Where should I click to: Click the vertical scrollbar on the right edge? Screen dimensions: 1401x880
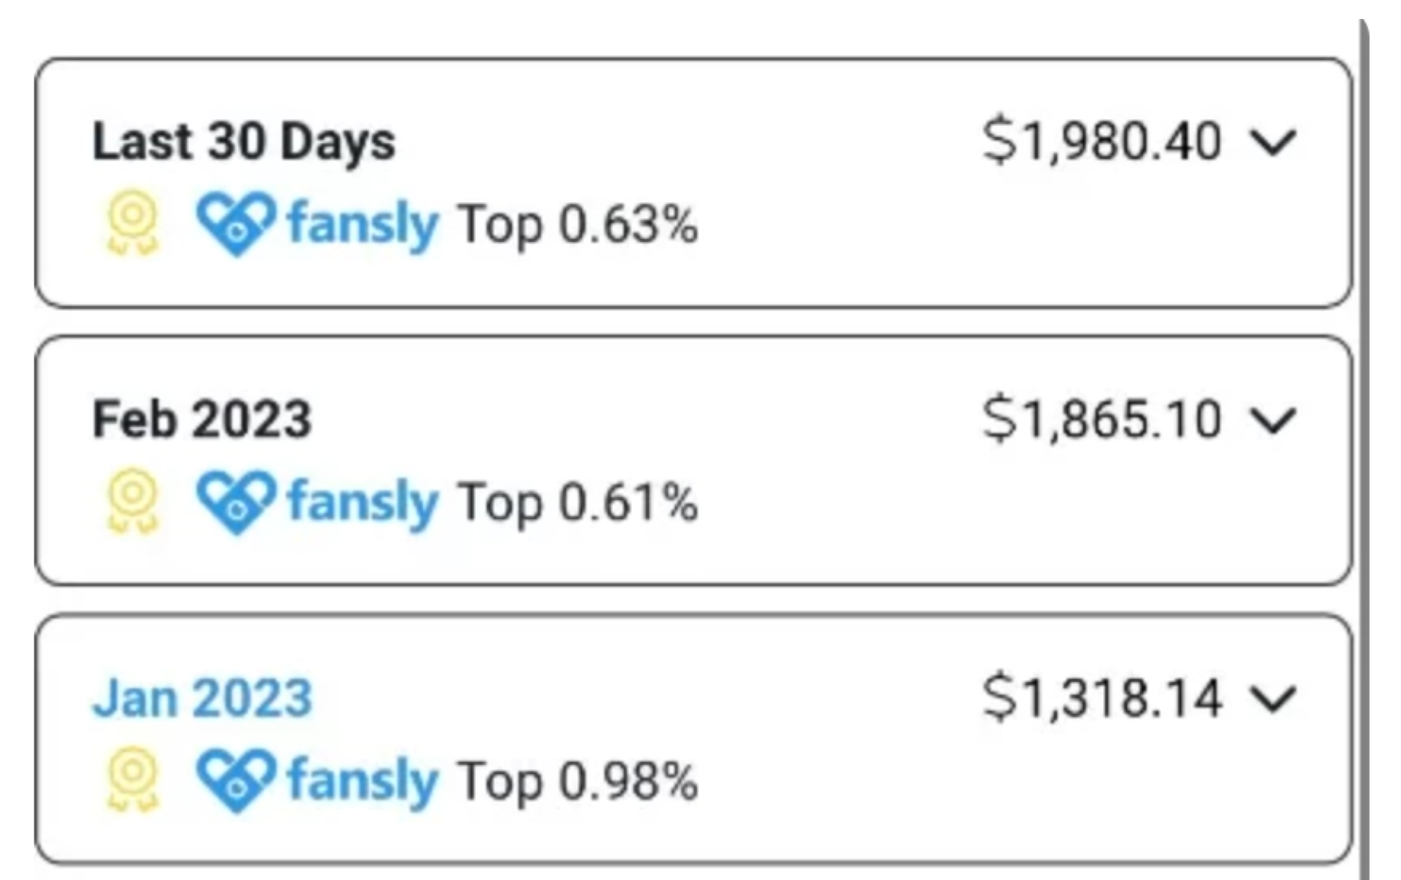click(1363, 450)
